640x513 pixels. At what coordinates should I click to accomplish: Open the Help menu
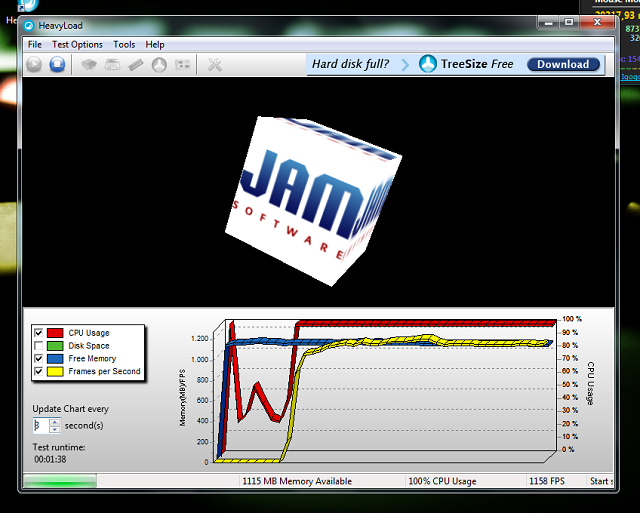(x=155, y=44)
